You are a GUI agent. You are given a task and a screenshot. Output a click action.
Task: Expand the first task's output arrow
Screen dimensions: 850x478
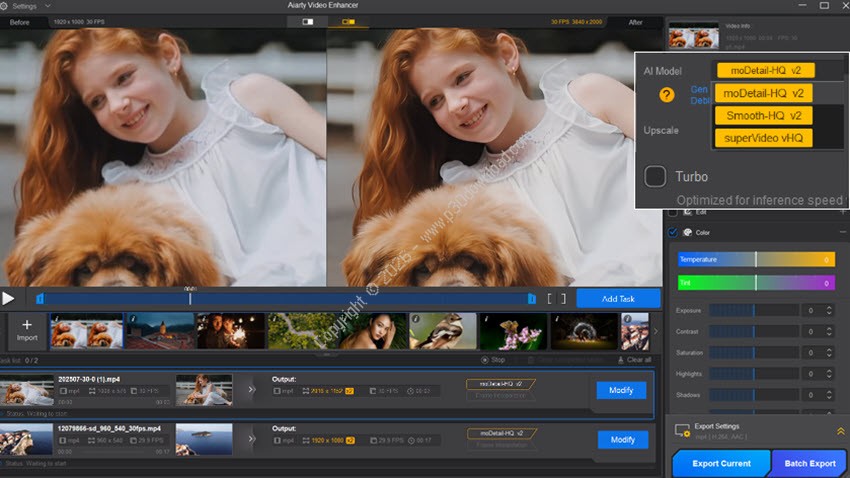(251, 390)
